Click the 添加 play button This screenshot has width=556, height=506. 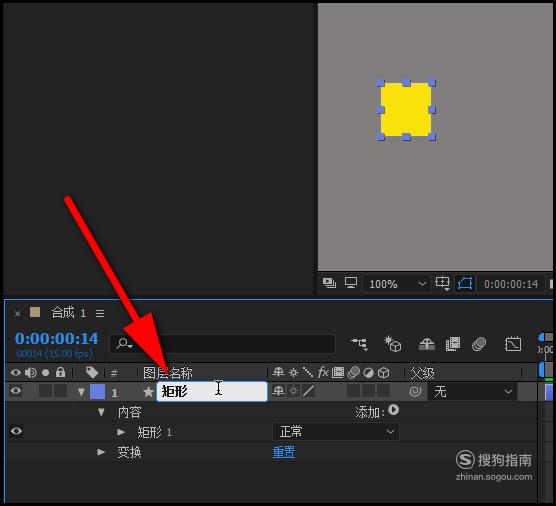(x=393, y=410)
